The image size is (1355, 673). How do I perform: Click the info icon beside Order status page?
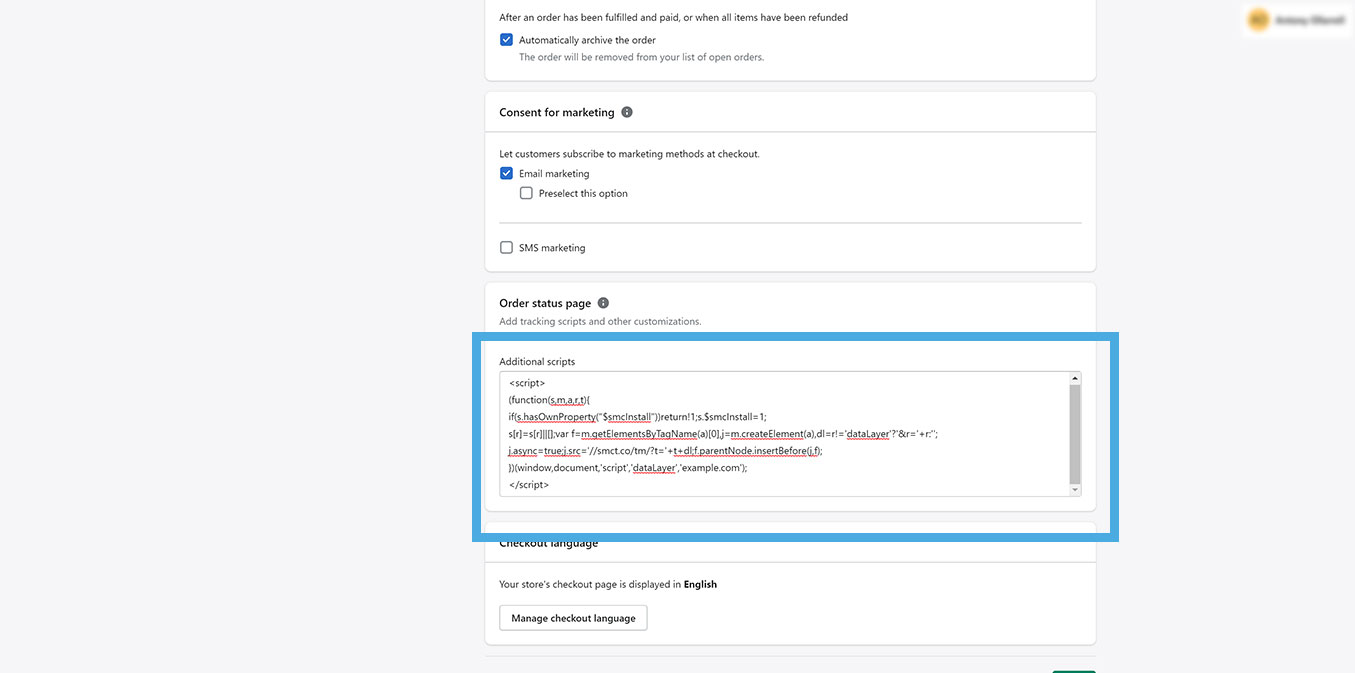tap(603, 303)
